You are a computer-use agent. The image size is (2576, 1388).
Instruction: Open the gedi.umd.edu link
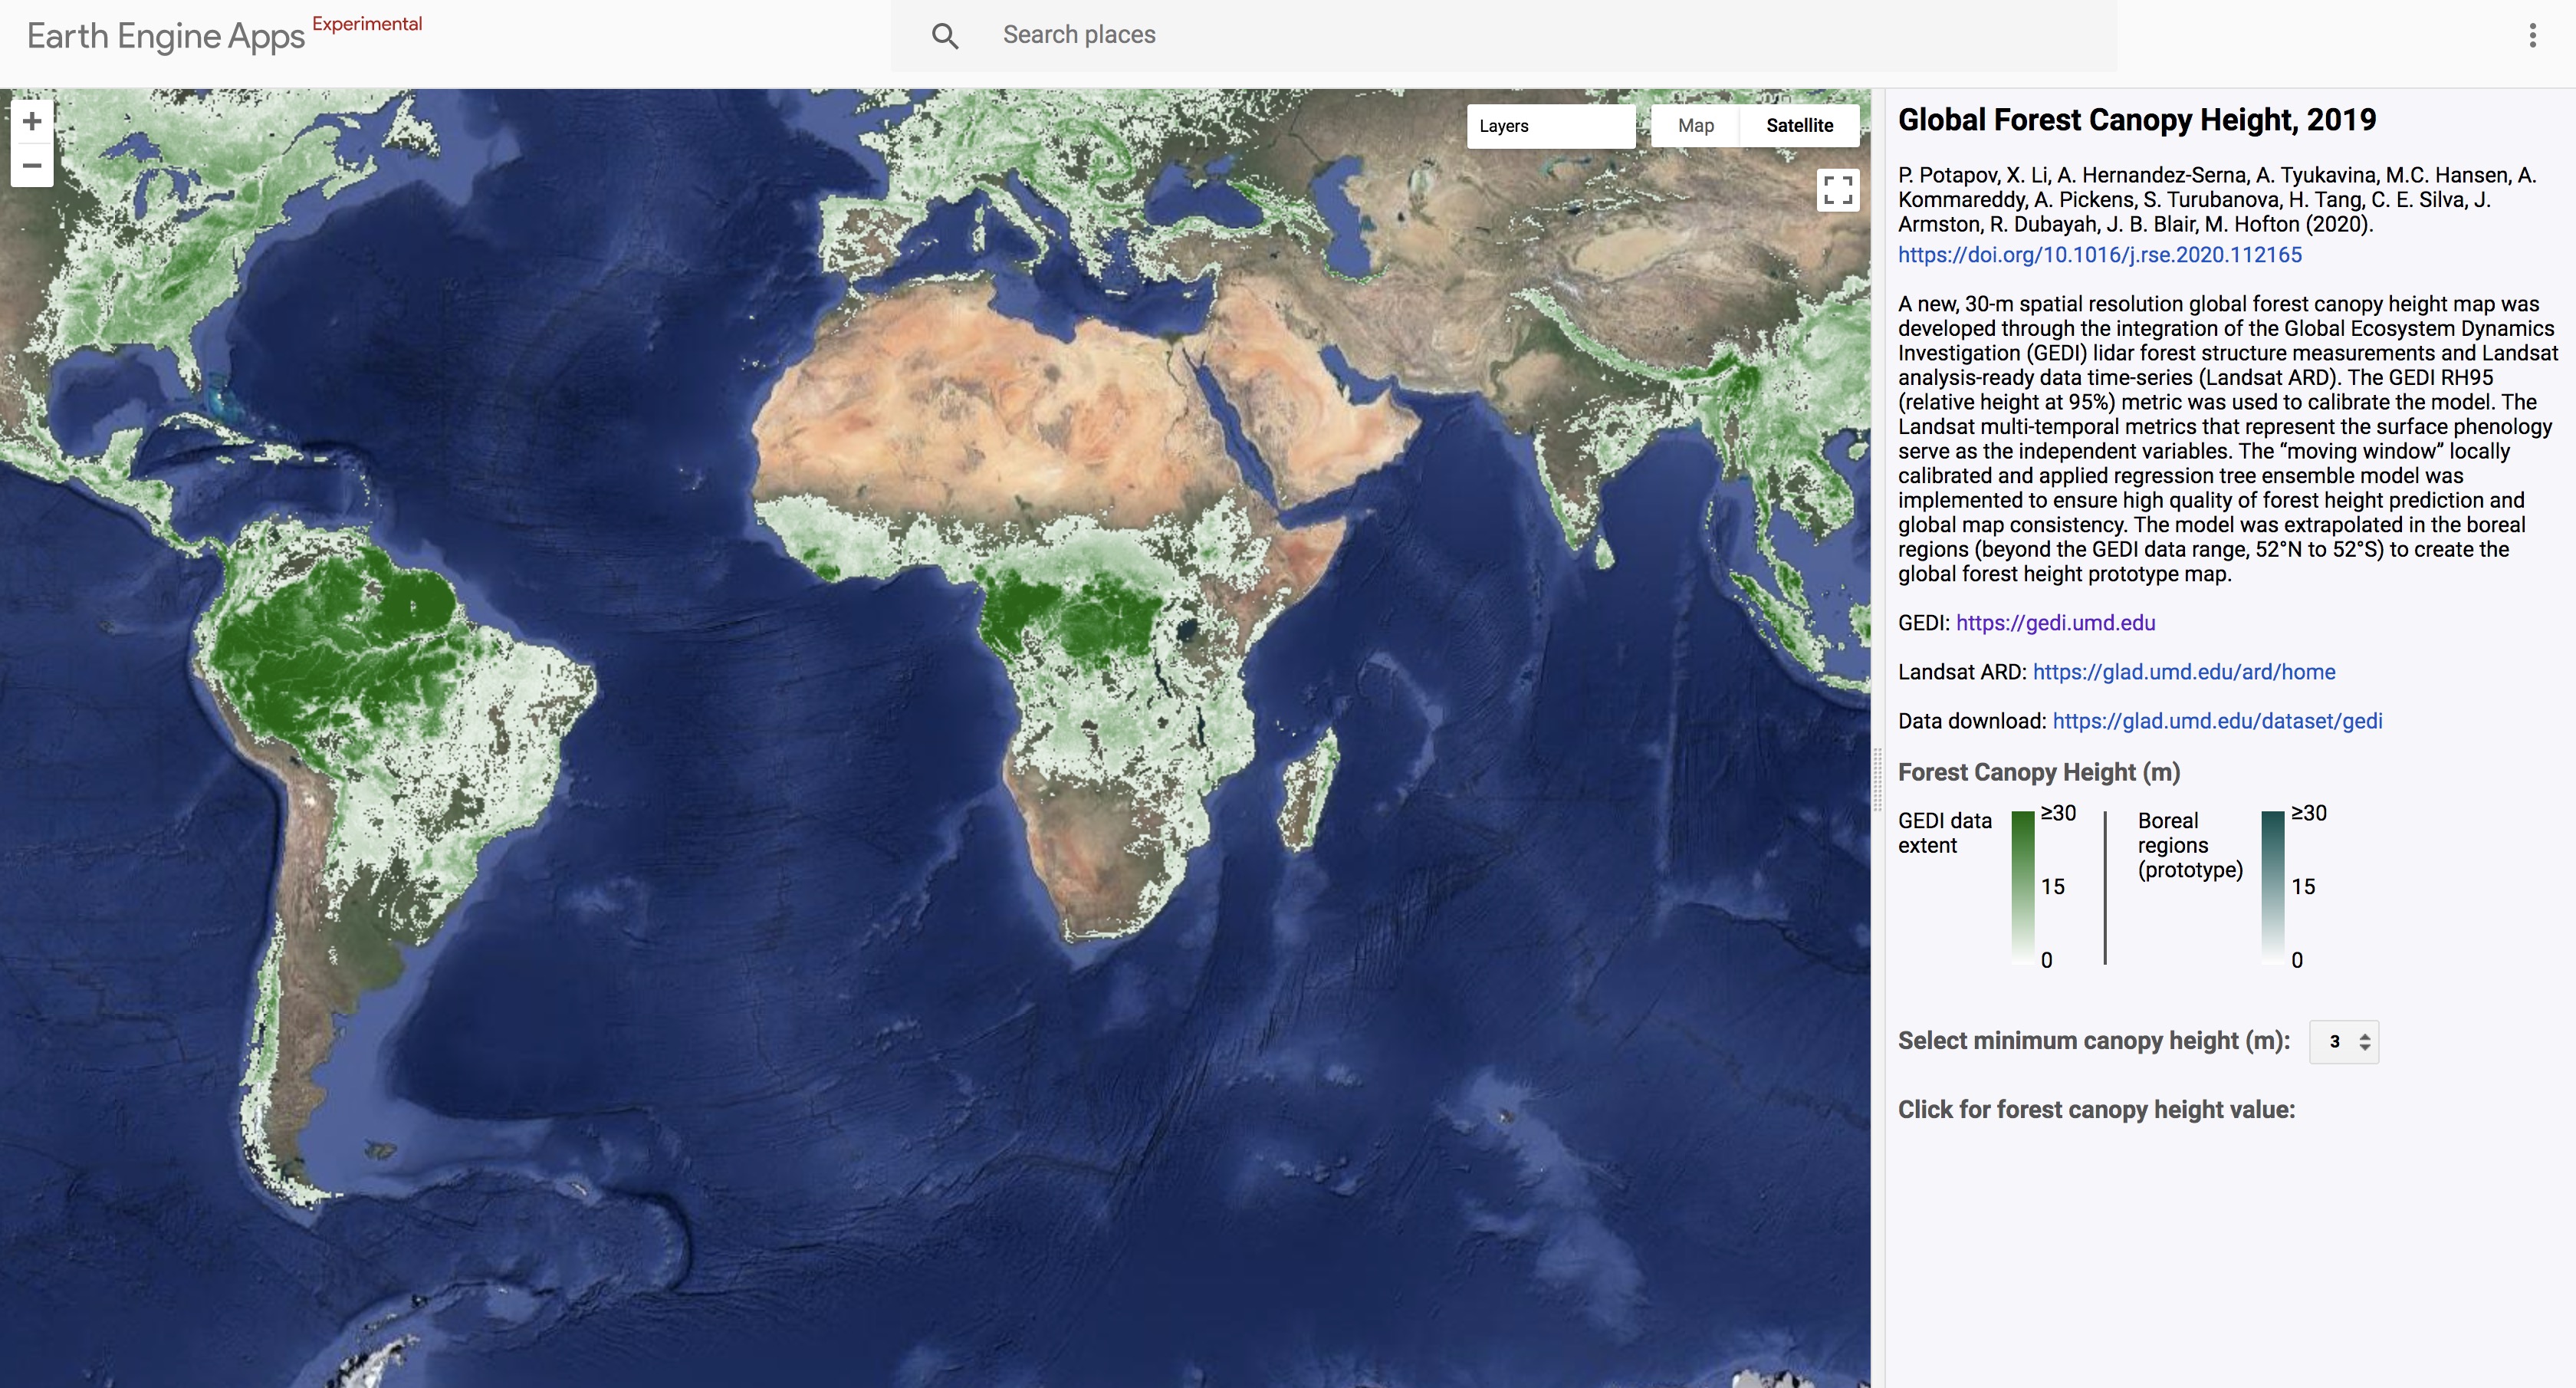tap(2055, 623)
